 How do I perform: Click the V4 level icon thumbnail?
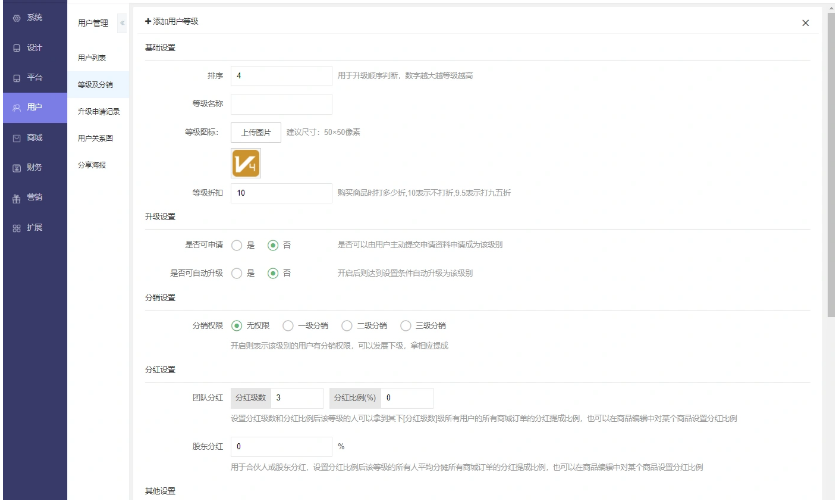click(246, 163)
